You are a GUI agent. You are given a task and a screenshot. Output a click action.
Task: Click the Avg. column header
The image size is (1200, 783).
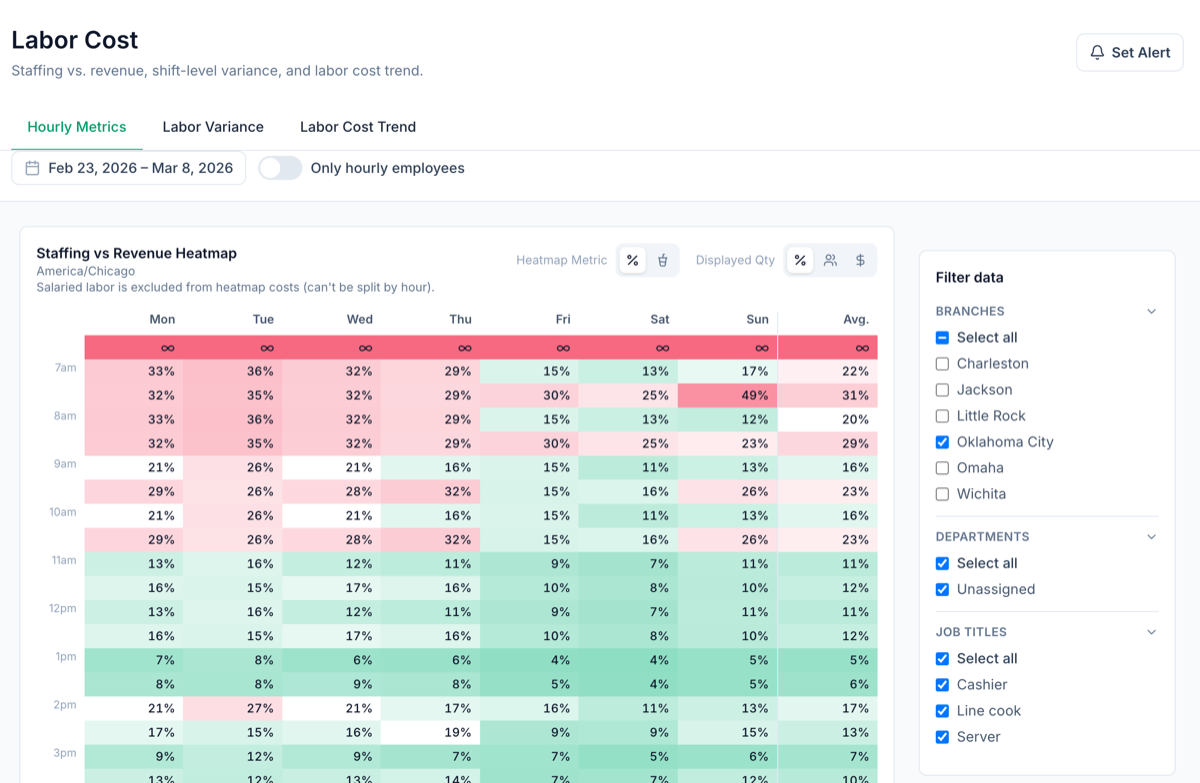[x=856, y=319]
